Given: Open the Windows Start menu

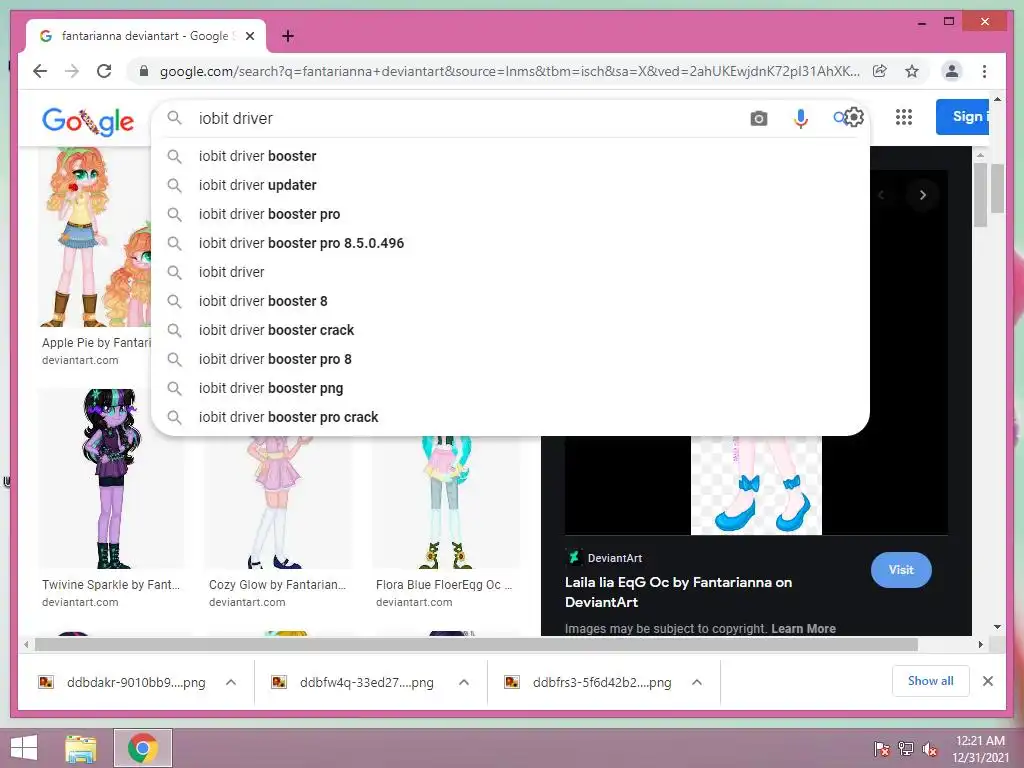Looking at the screenshot, I should coord(24,748).
